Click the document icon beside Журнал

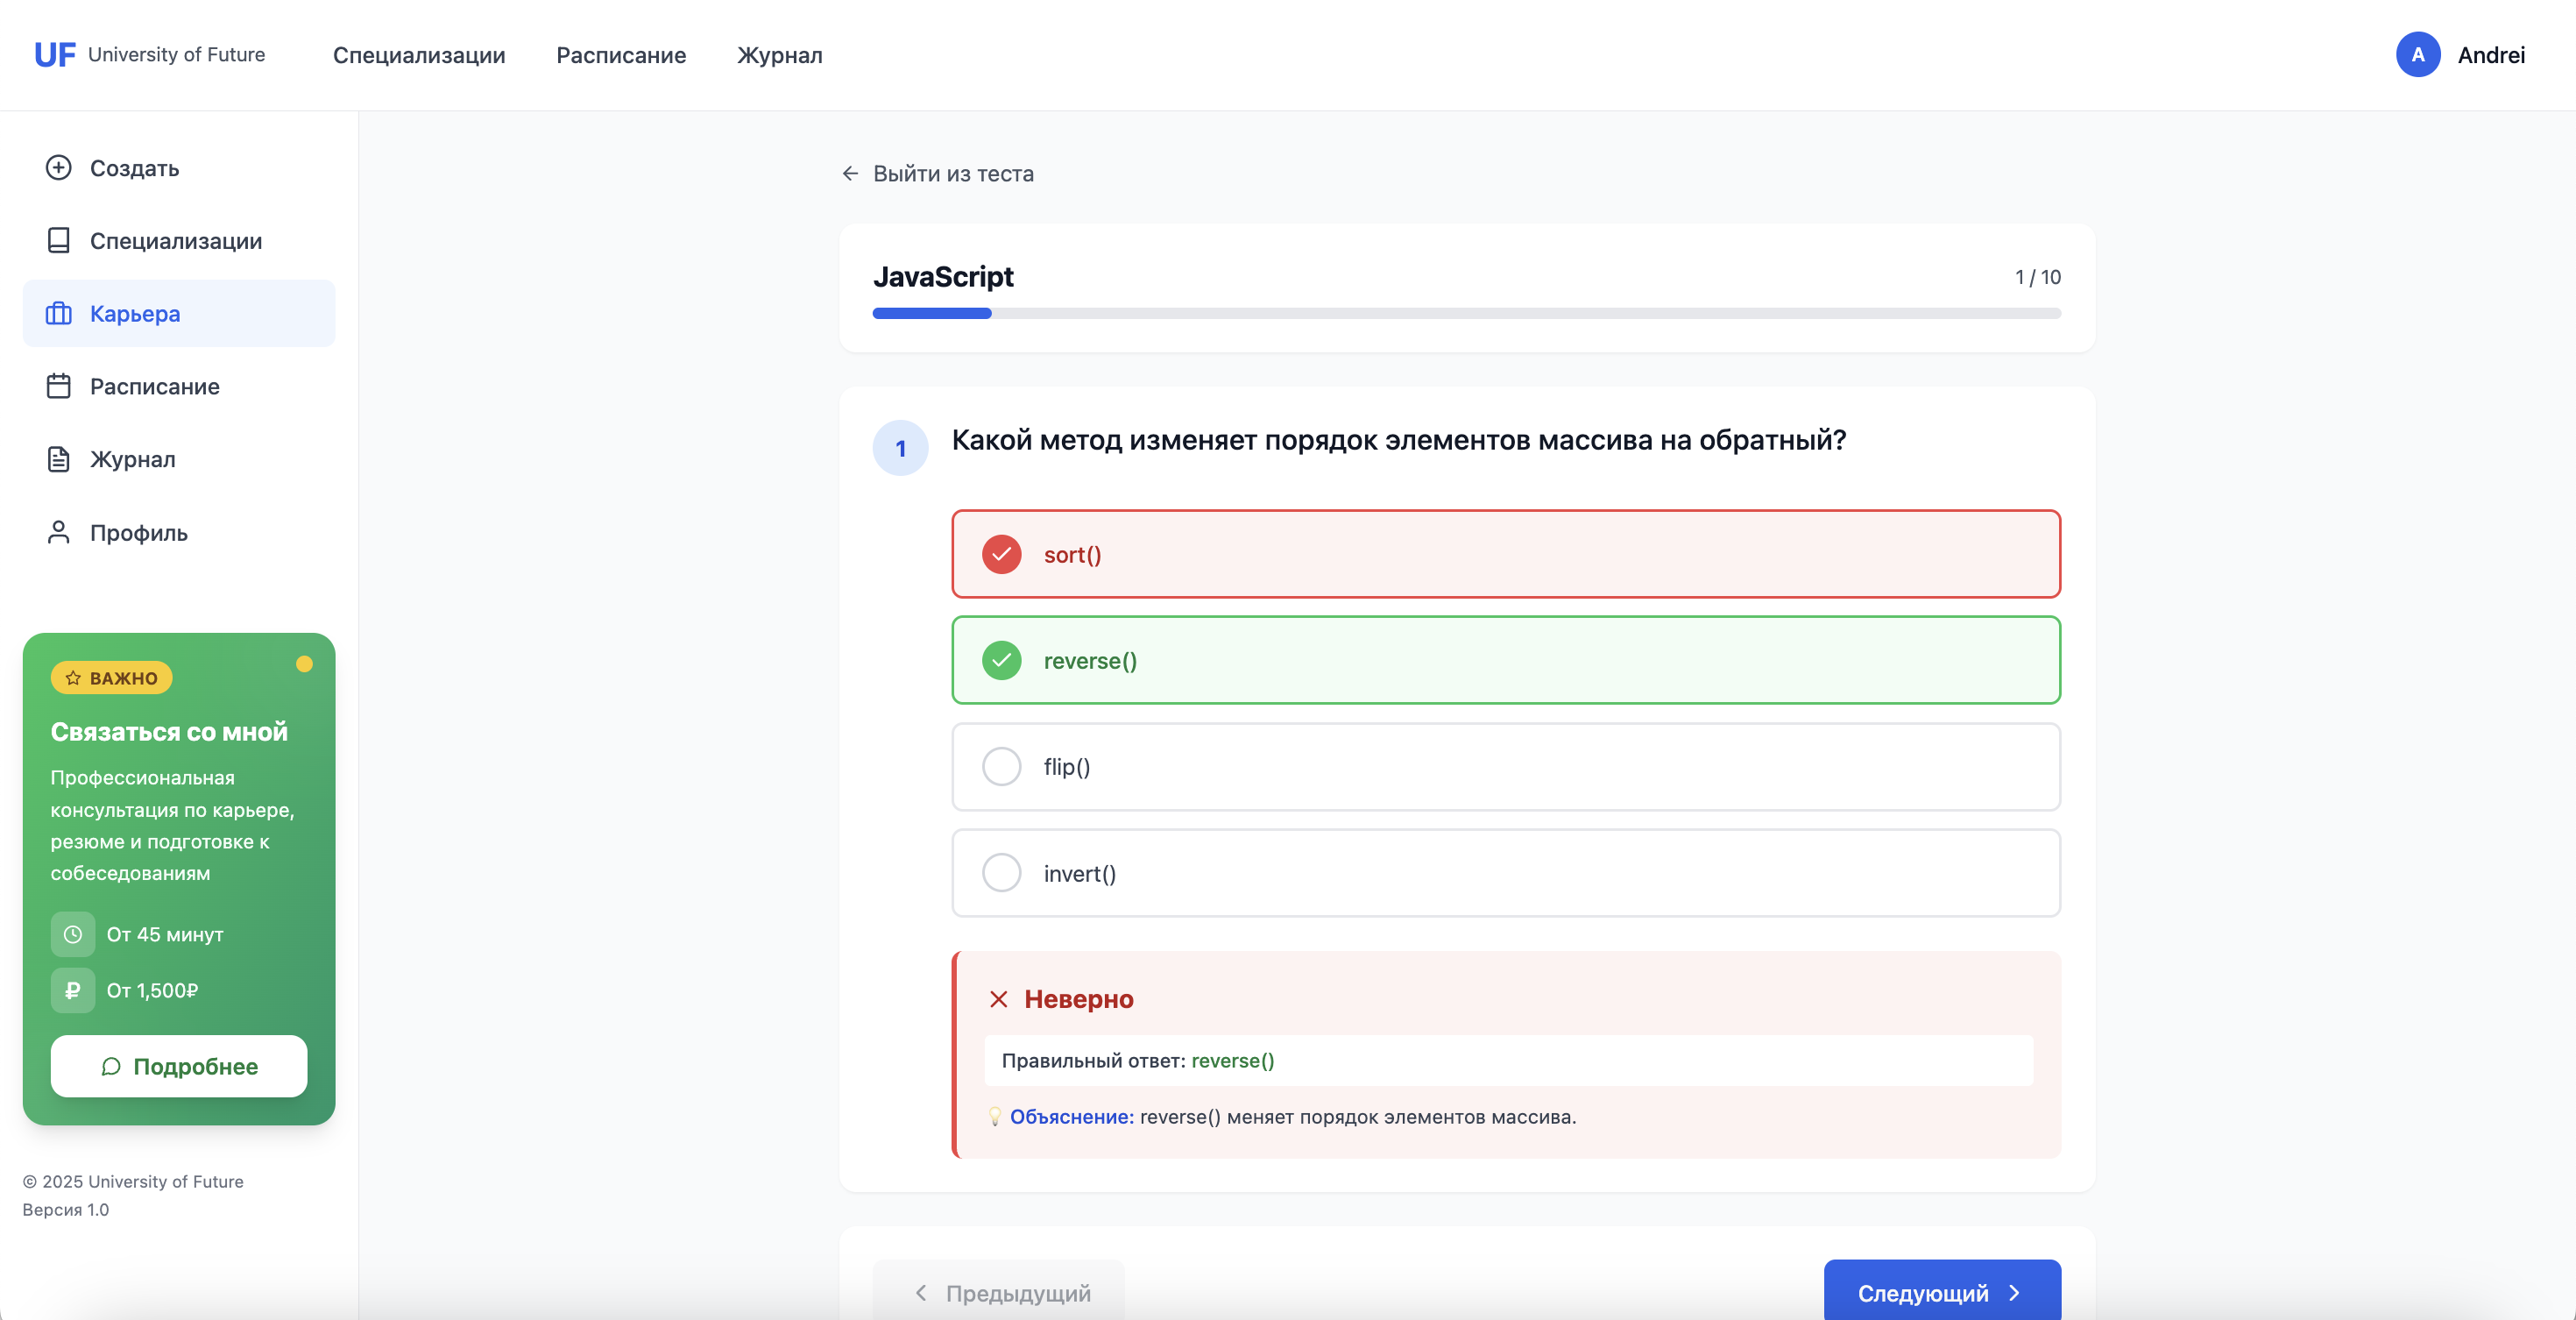[x=59, y=459]
